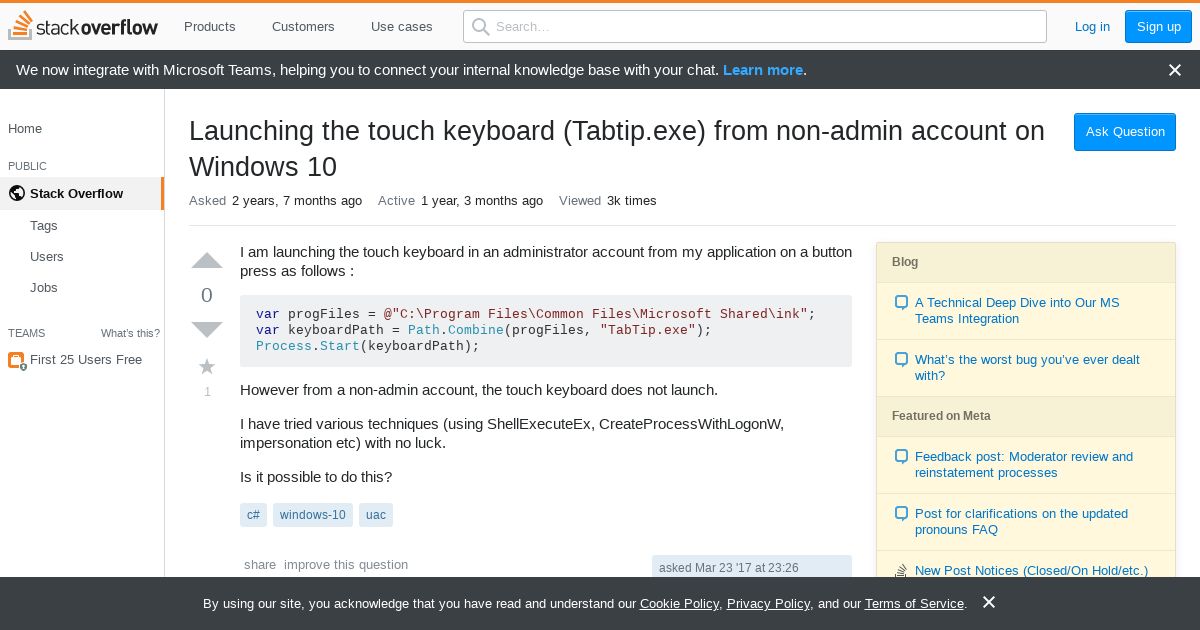Open First 25 Users Free link
1200x630 pixels.
86,360
